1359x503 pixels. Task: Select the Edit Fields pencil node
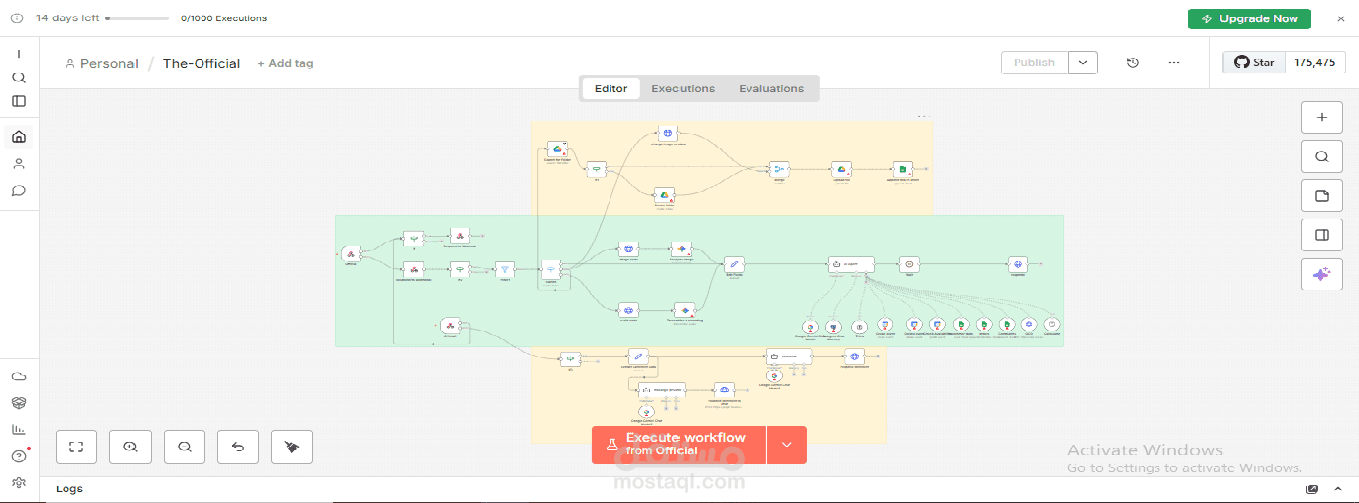(x=734, y=265)
